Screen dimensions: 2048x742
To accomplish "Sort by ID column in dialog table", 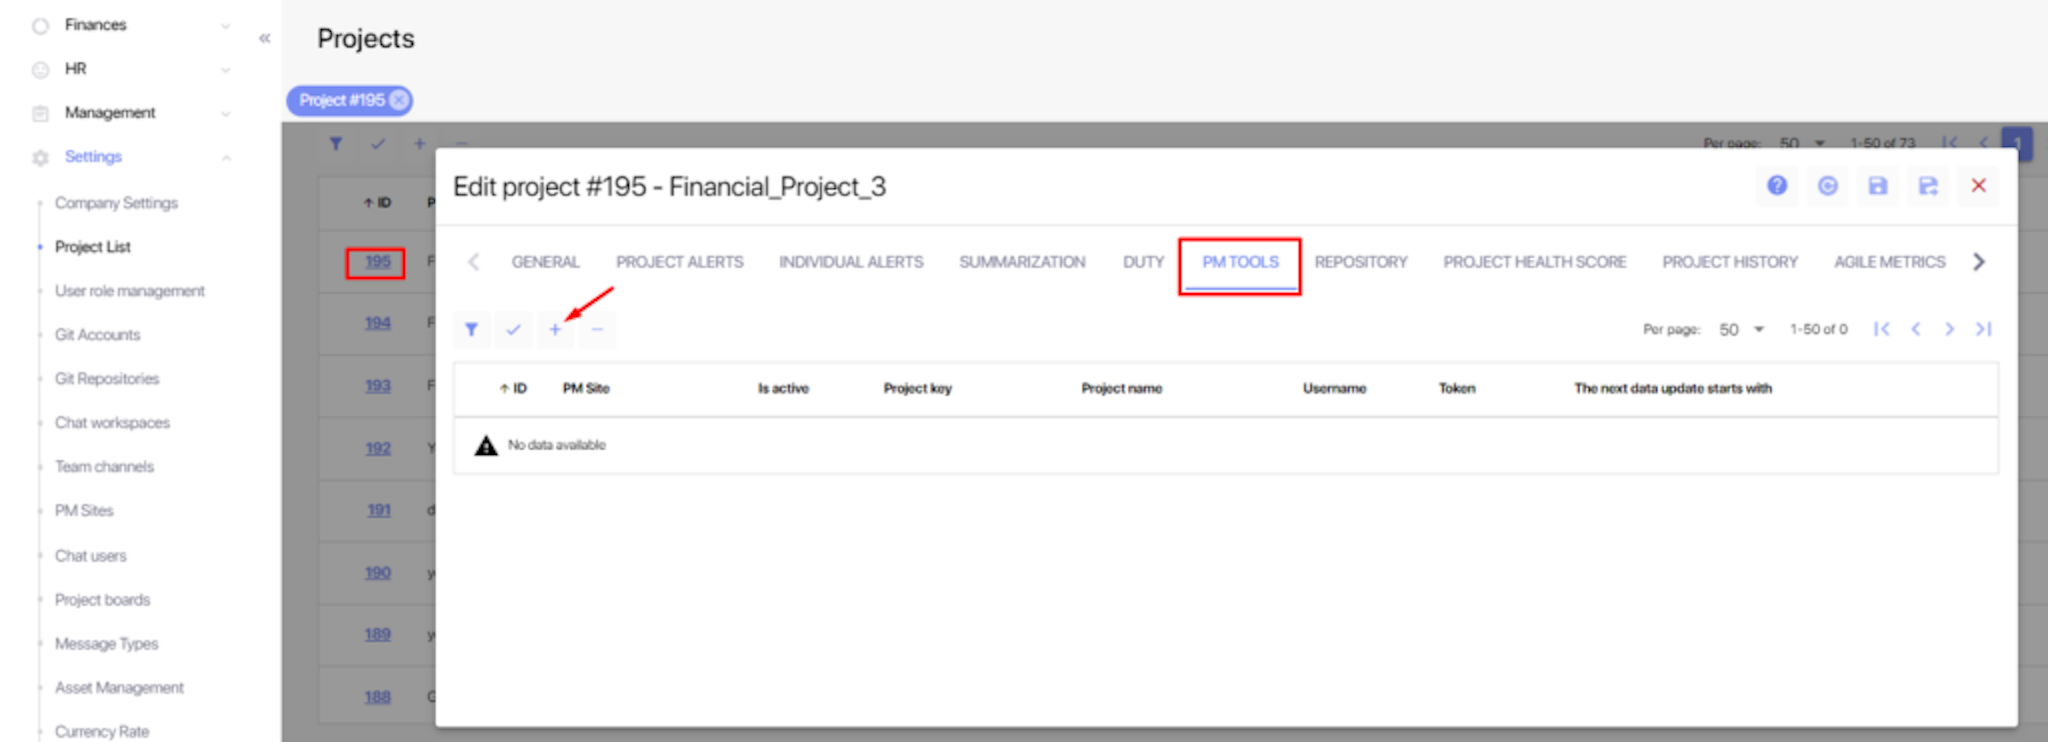I will tap(513, 388).
